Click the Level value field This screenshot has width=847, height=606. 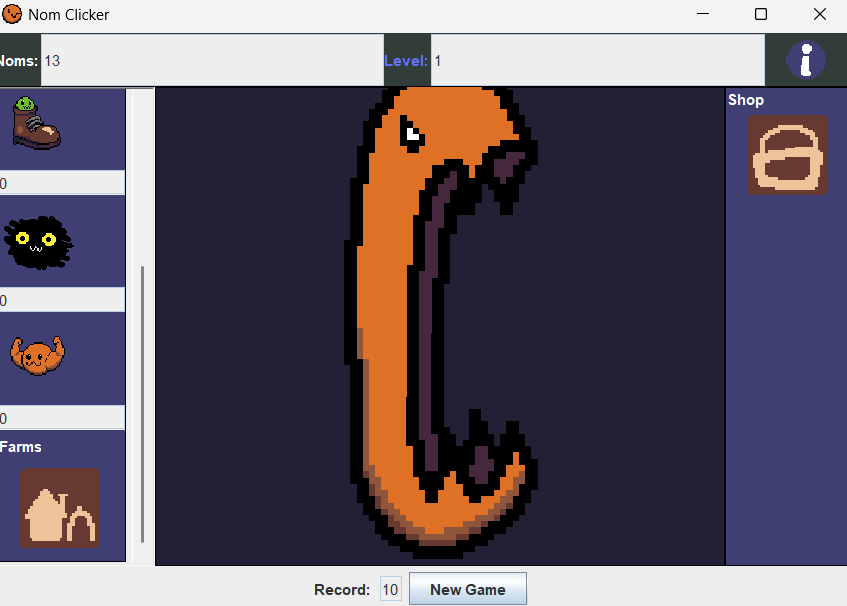[x=597, y=61]
